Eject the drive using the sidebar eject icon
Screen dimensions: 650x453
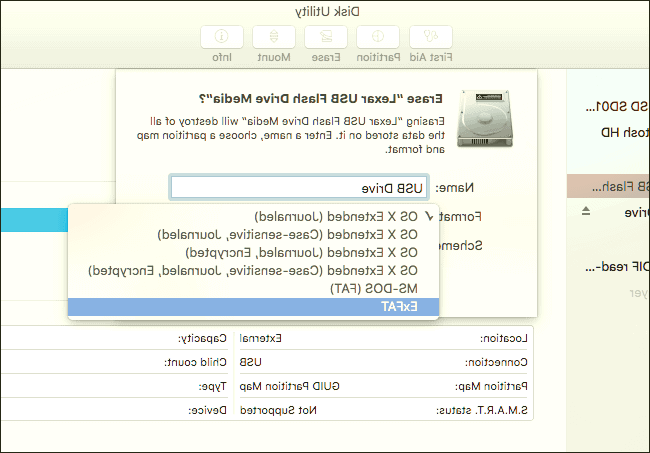coord(586,212)
